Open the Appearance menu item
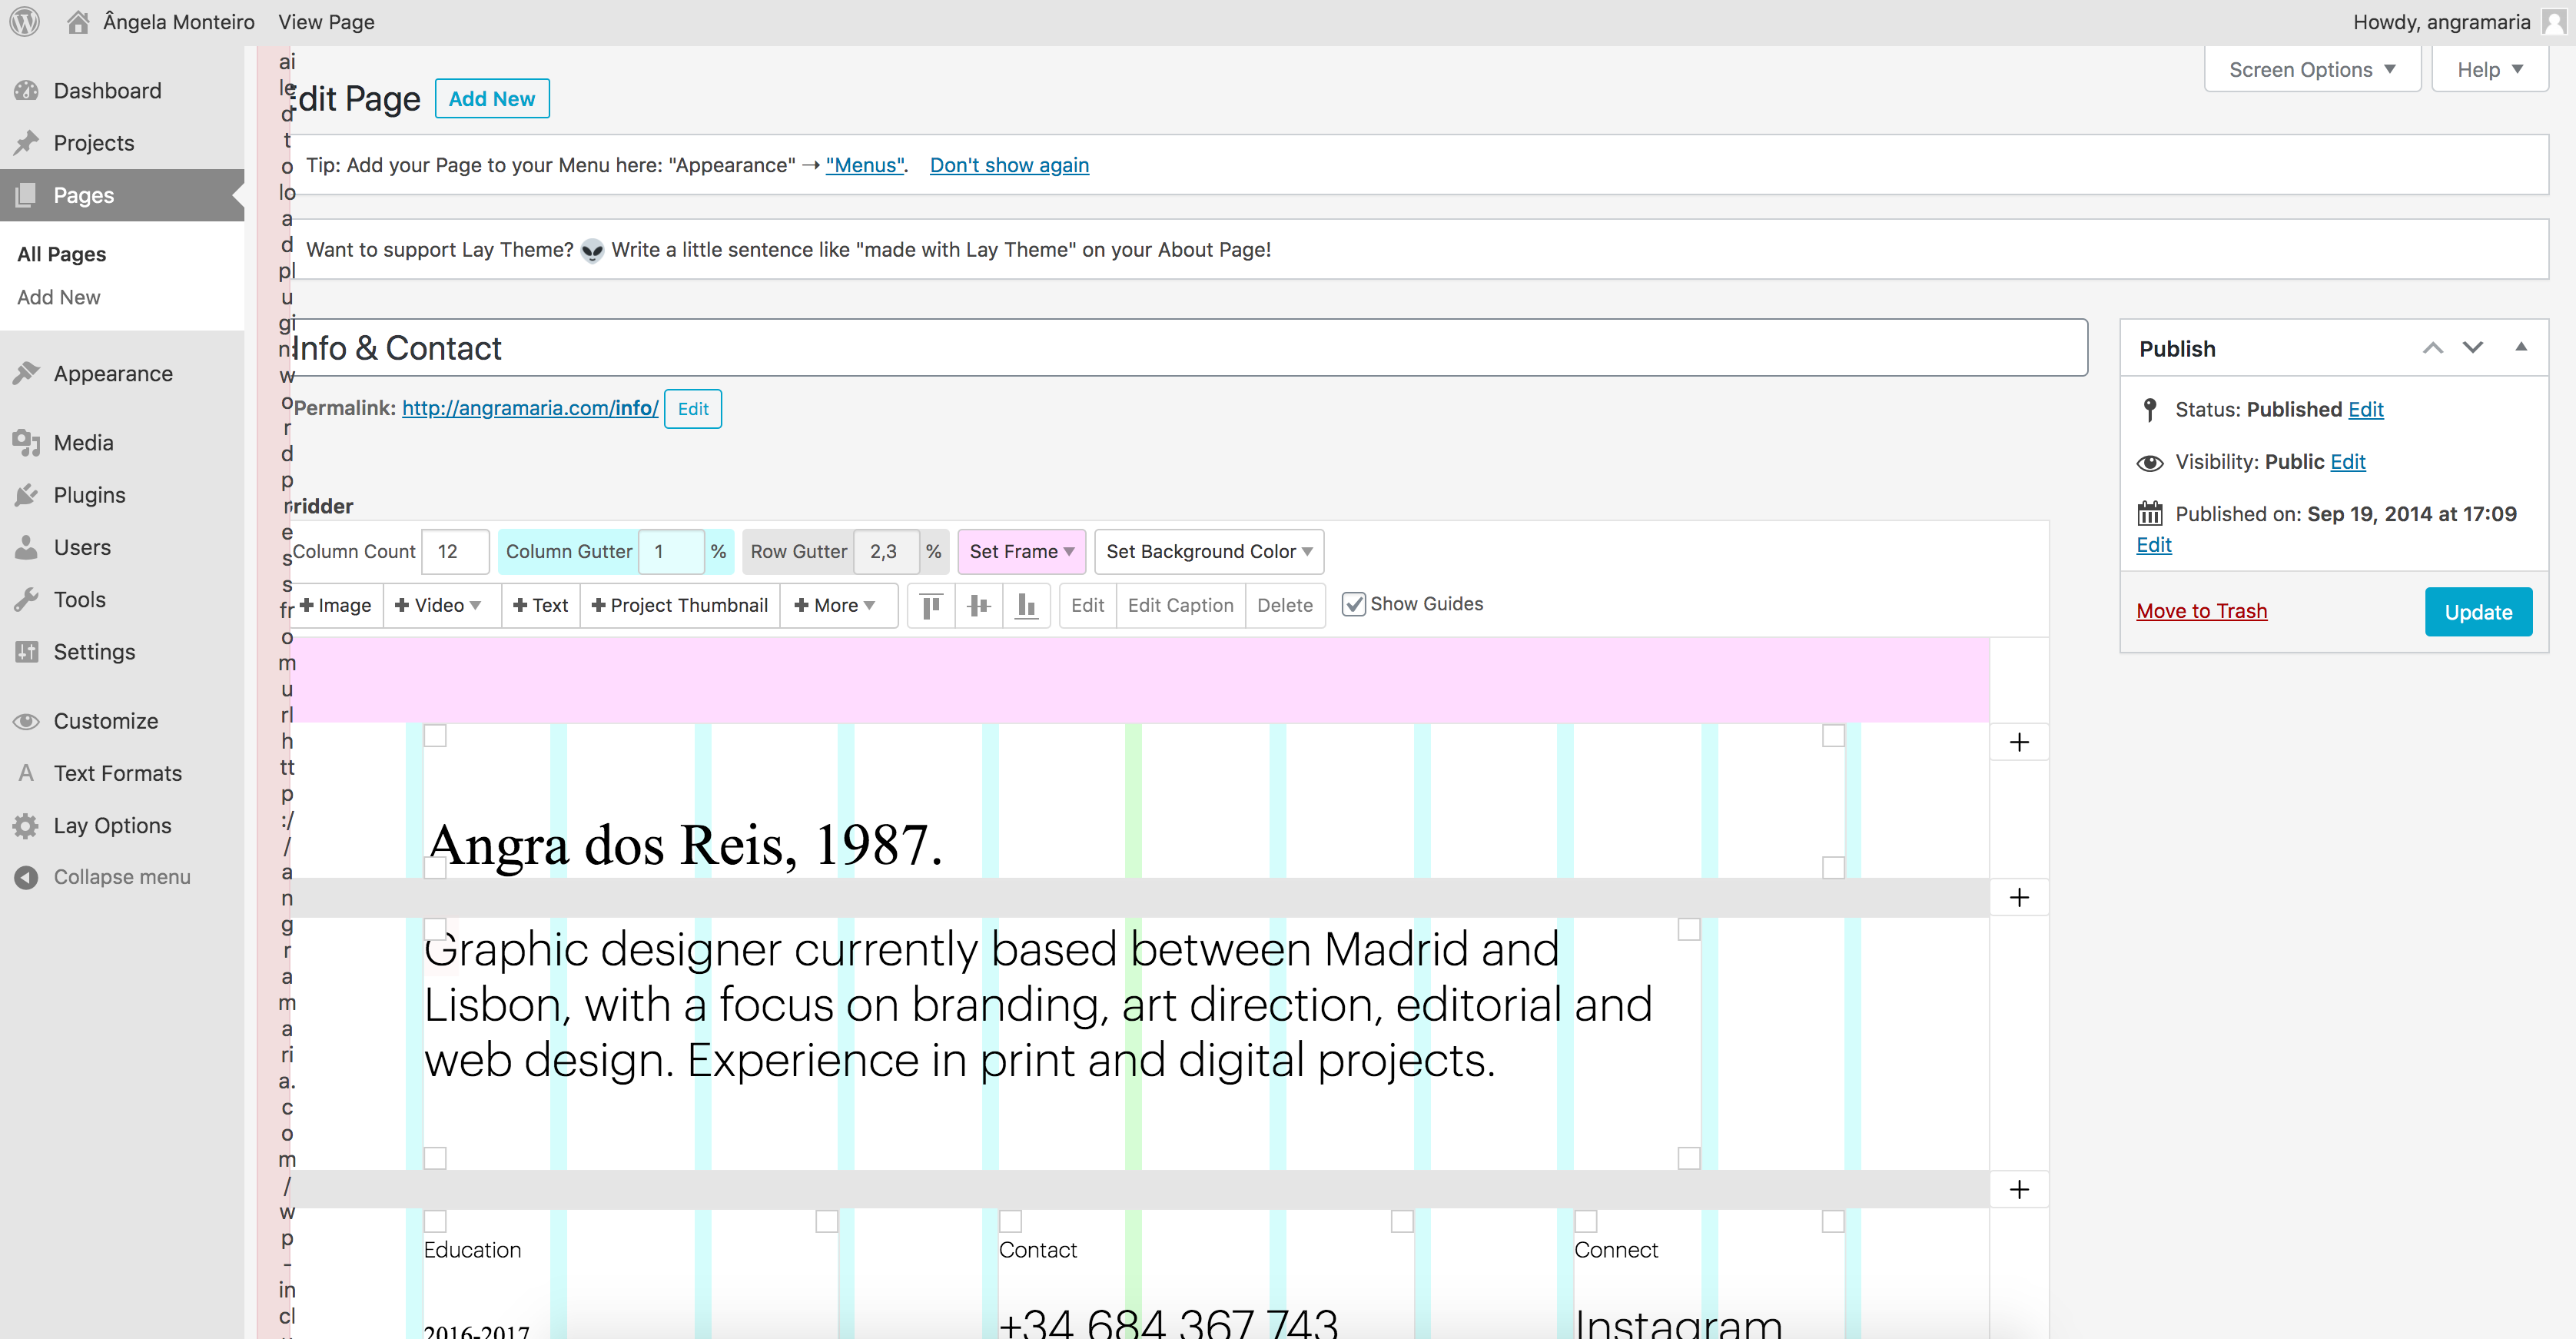The width and height of the screenshot is (2576, 1339). click(113, 373)
